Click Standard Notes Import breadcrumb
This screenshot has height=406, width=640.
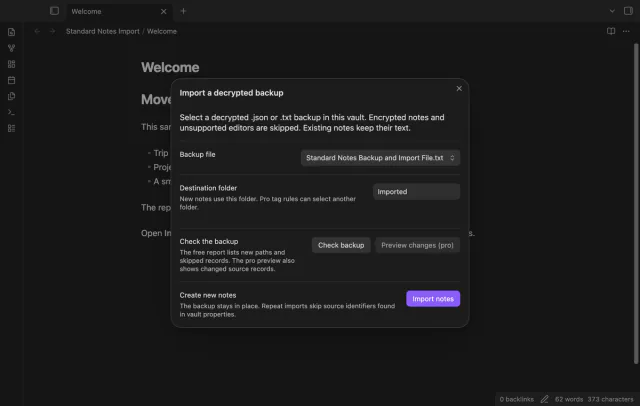(x=102, y=31)
